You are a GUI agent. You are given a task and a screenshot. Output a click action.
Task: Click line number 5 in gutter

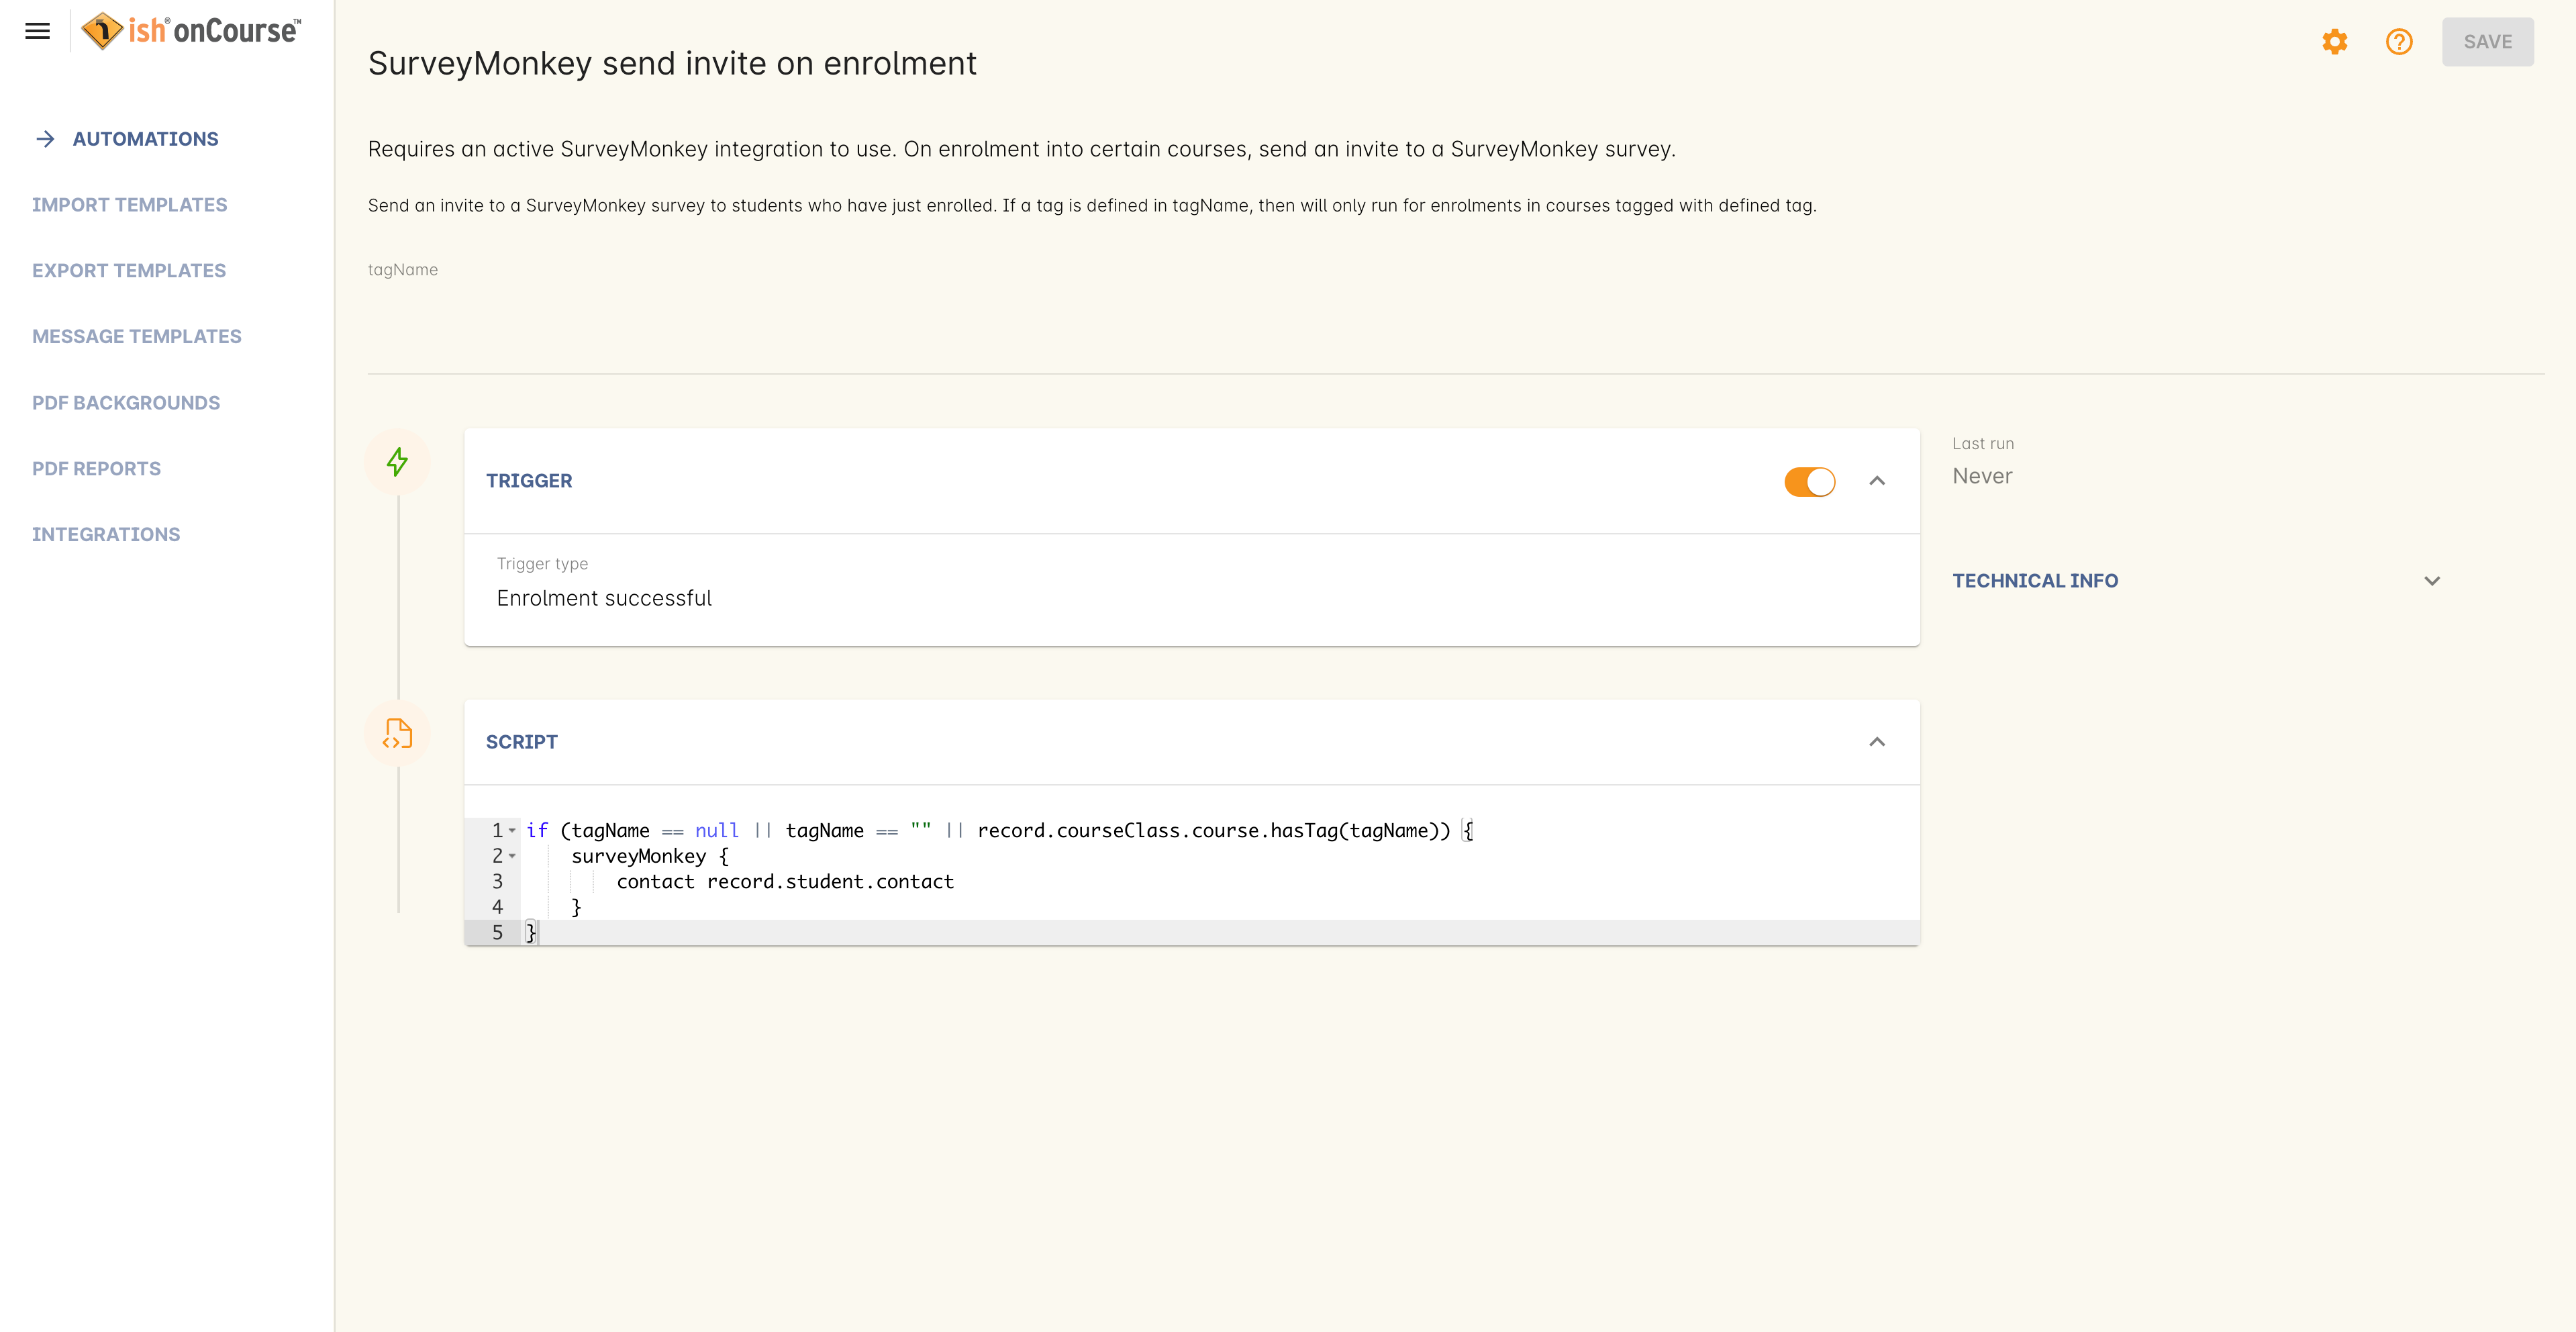[497, 933]
